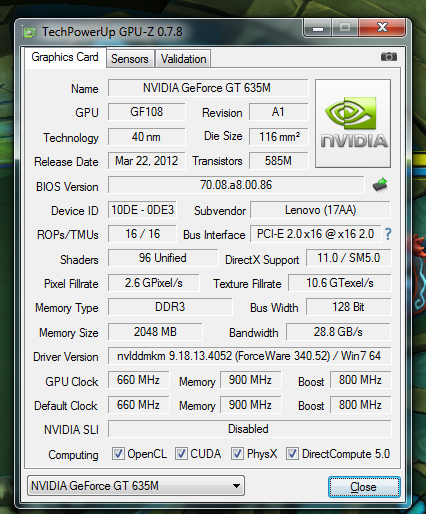Click the Revision field A1
The height and width of the screenshot is (514, 426).
(278, 112)
